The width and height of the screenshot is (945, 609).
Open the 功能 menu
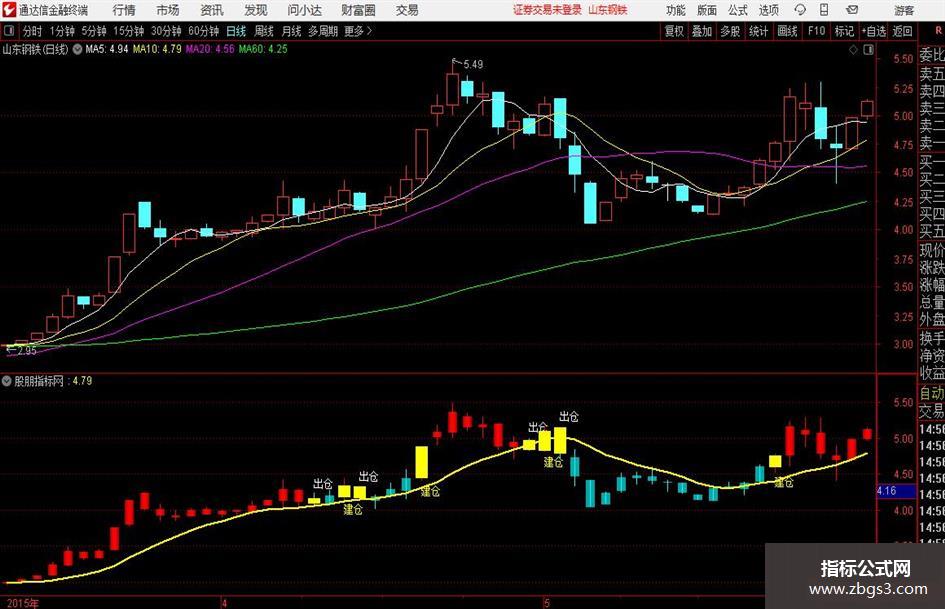pyautogui.click(x=676, y=10)
